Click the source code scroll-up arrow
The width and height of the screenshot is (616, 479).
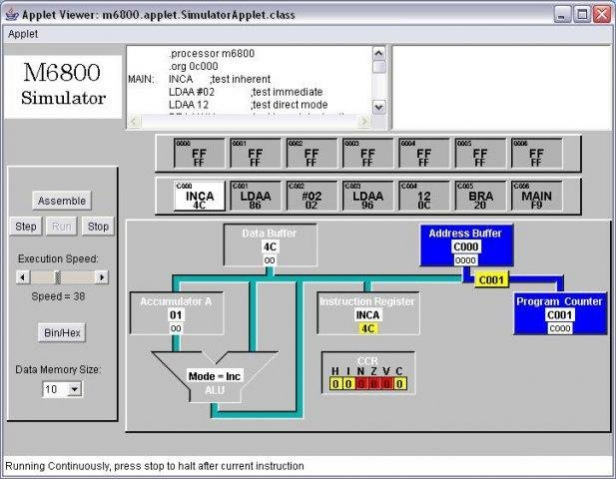pyautogui.click(x=379, y=53)
